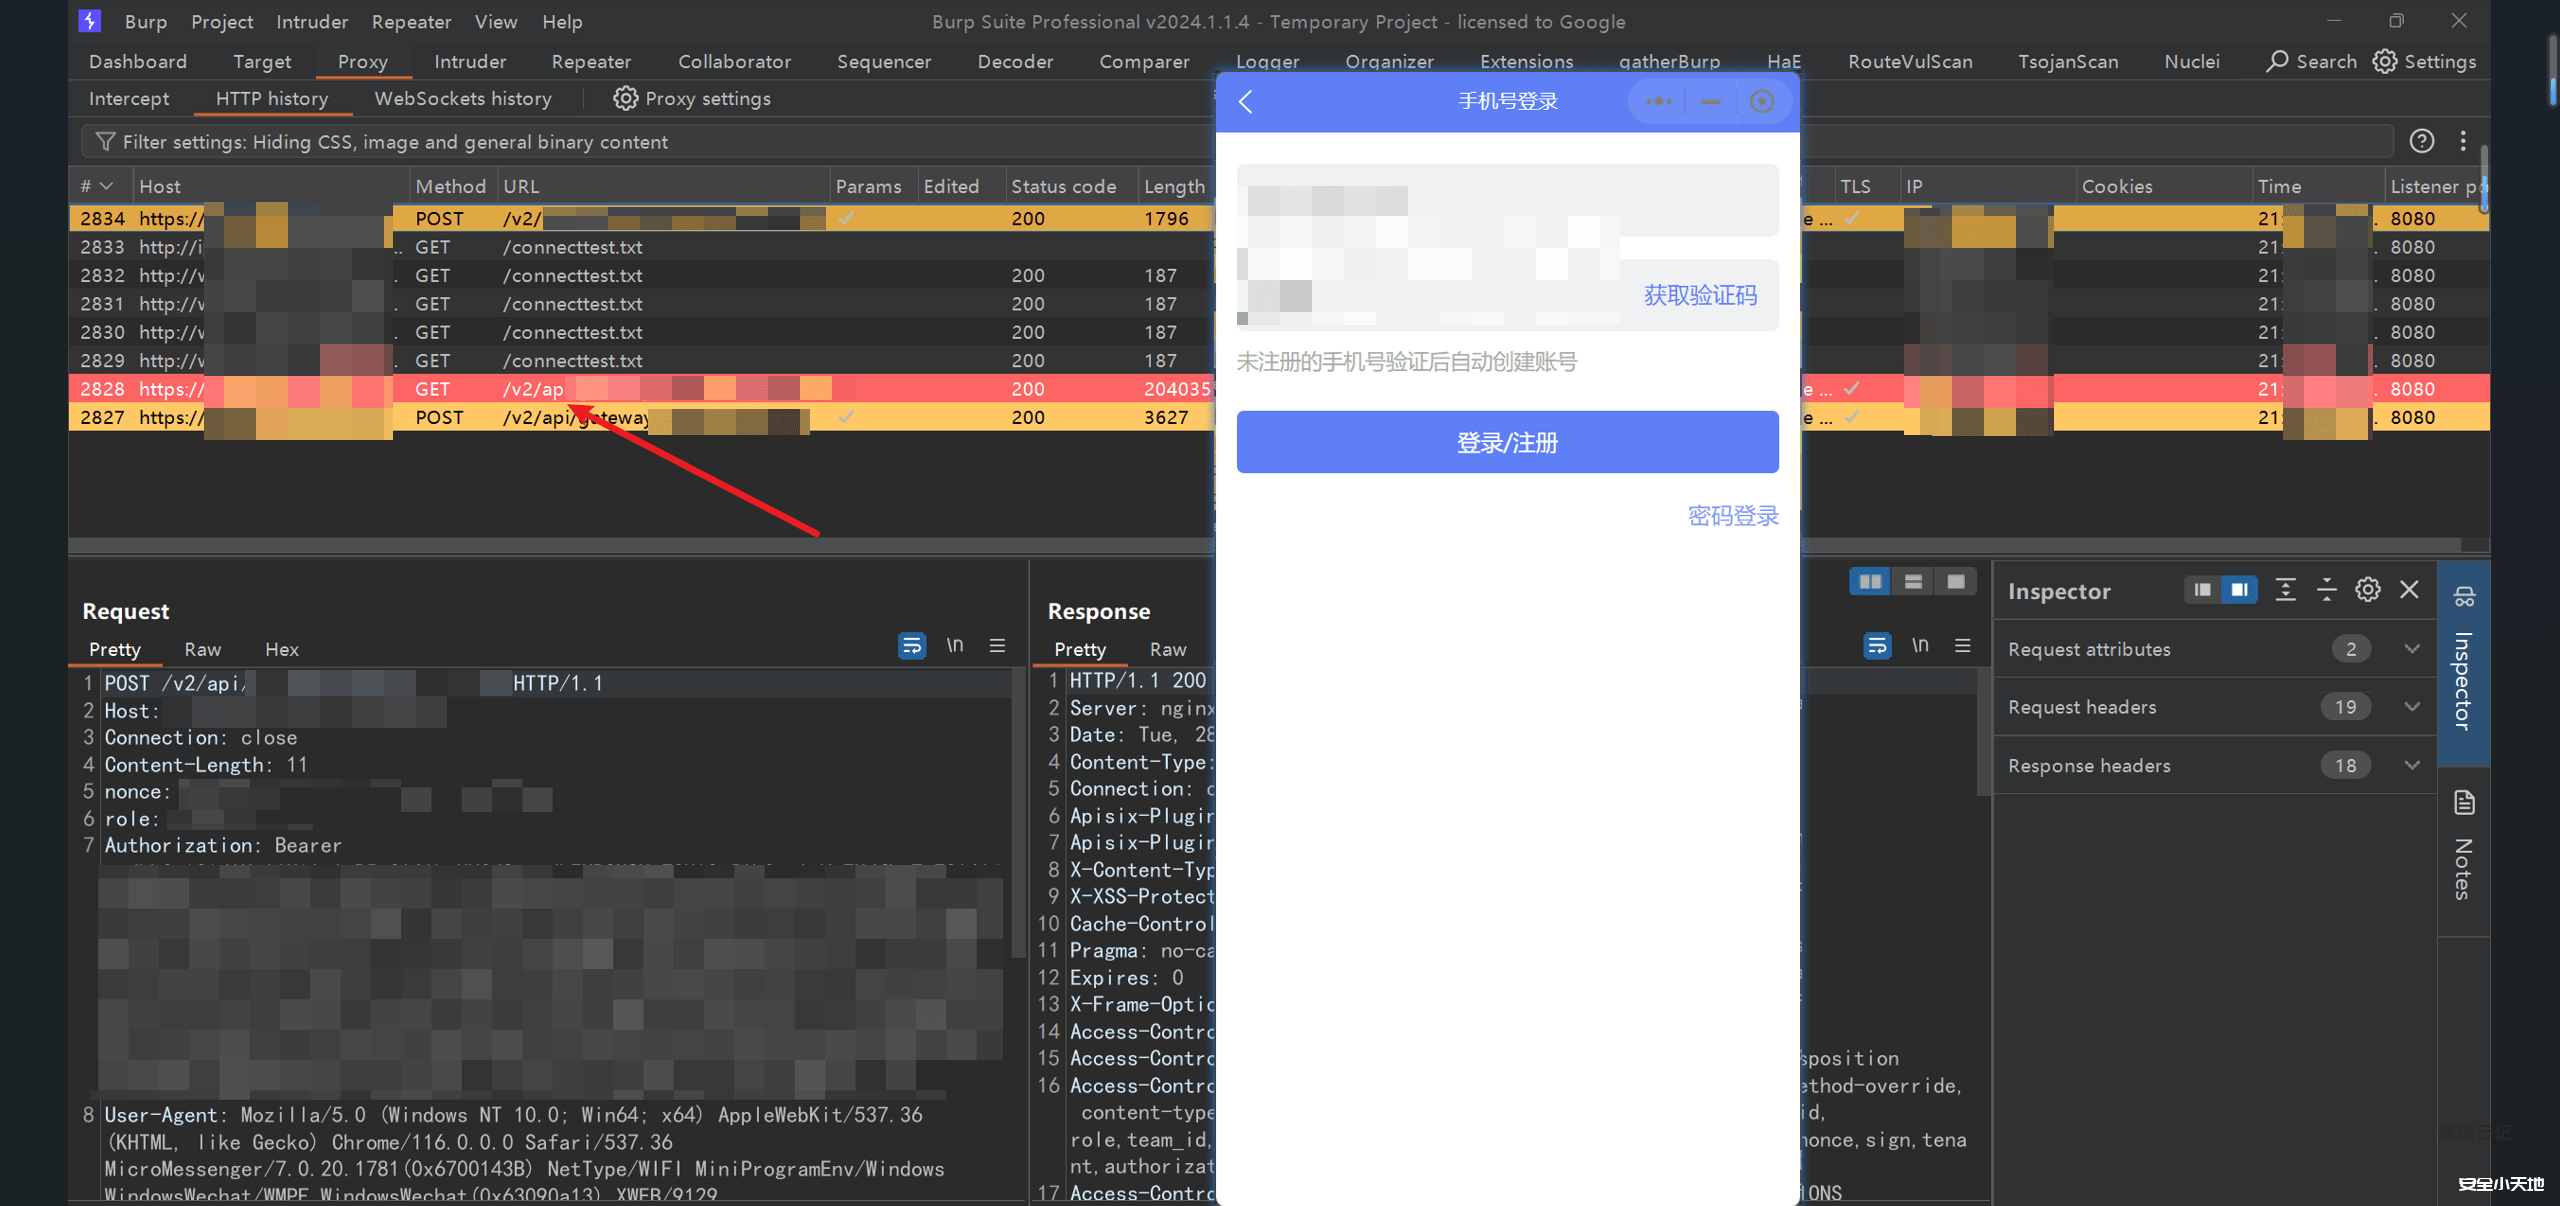Switch to WebSockets history tab
2560x1206 pixels.
tap(462, 98)
